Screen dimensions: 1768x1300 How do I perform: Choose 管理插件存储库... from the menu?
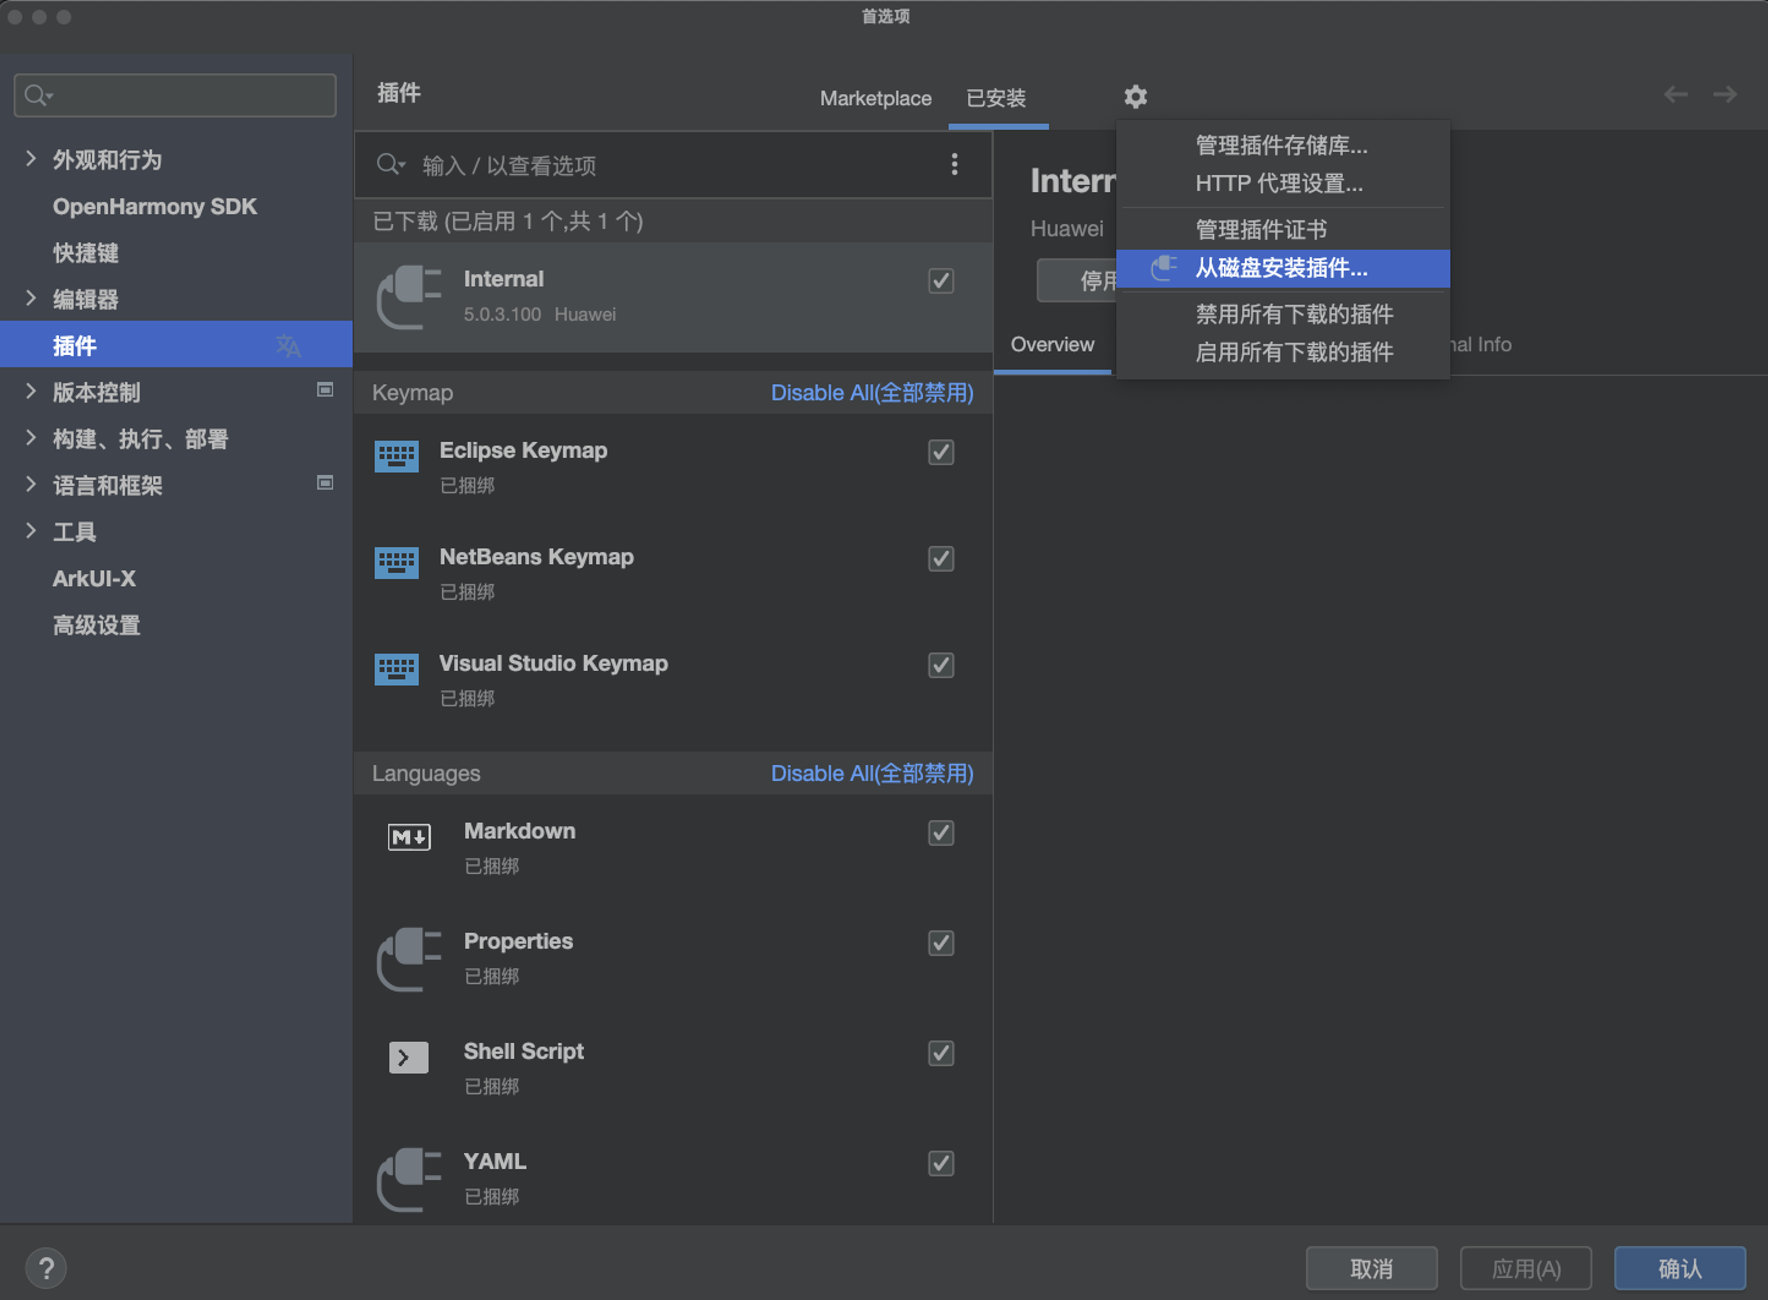click(x=1281, y=145)
